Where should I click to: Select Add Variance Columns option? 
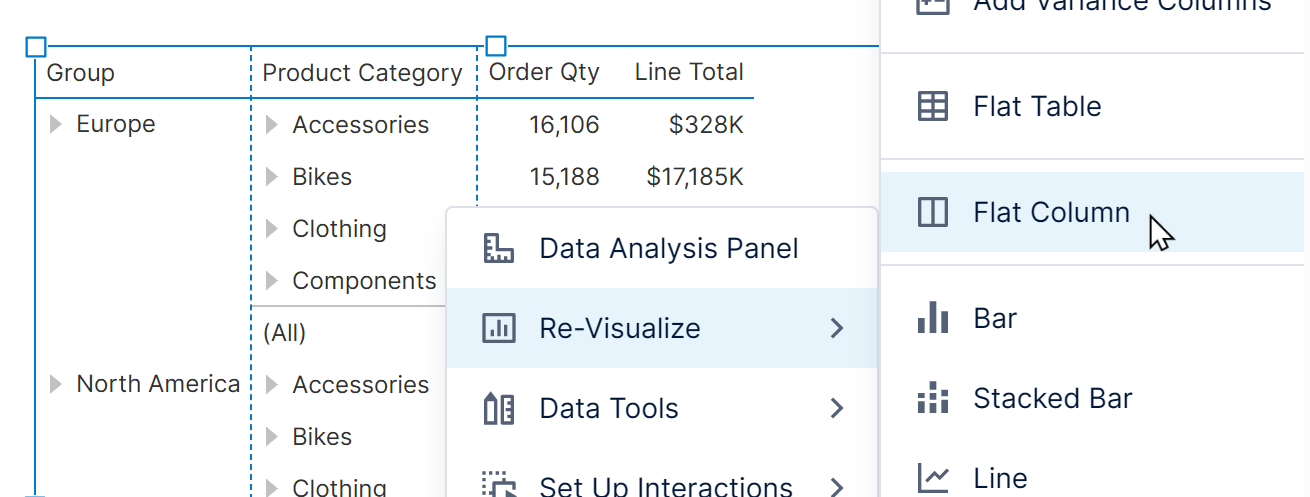pyautogui.click(x=1121, y=6)
